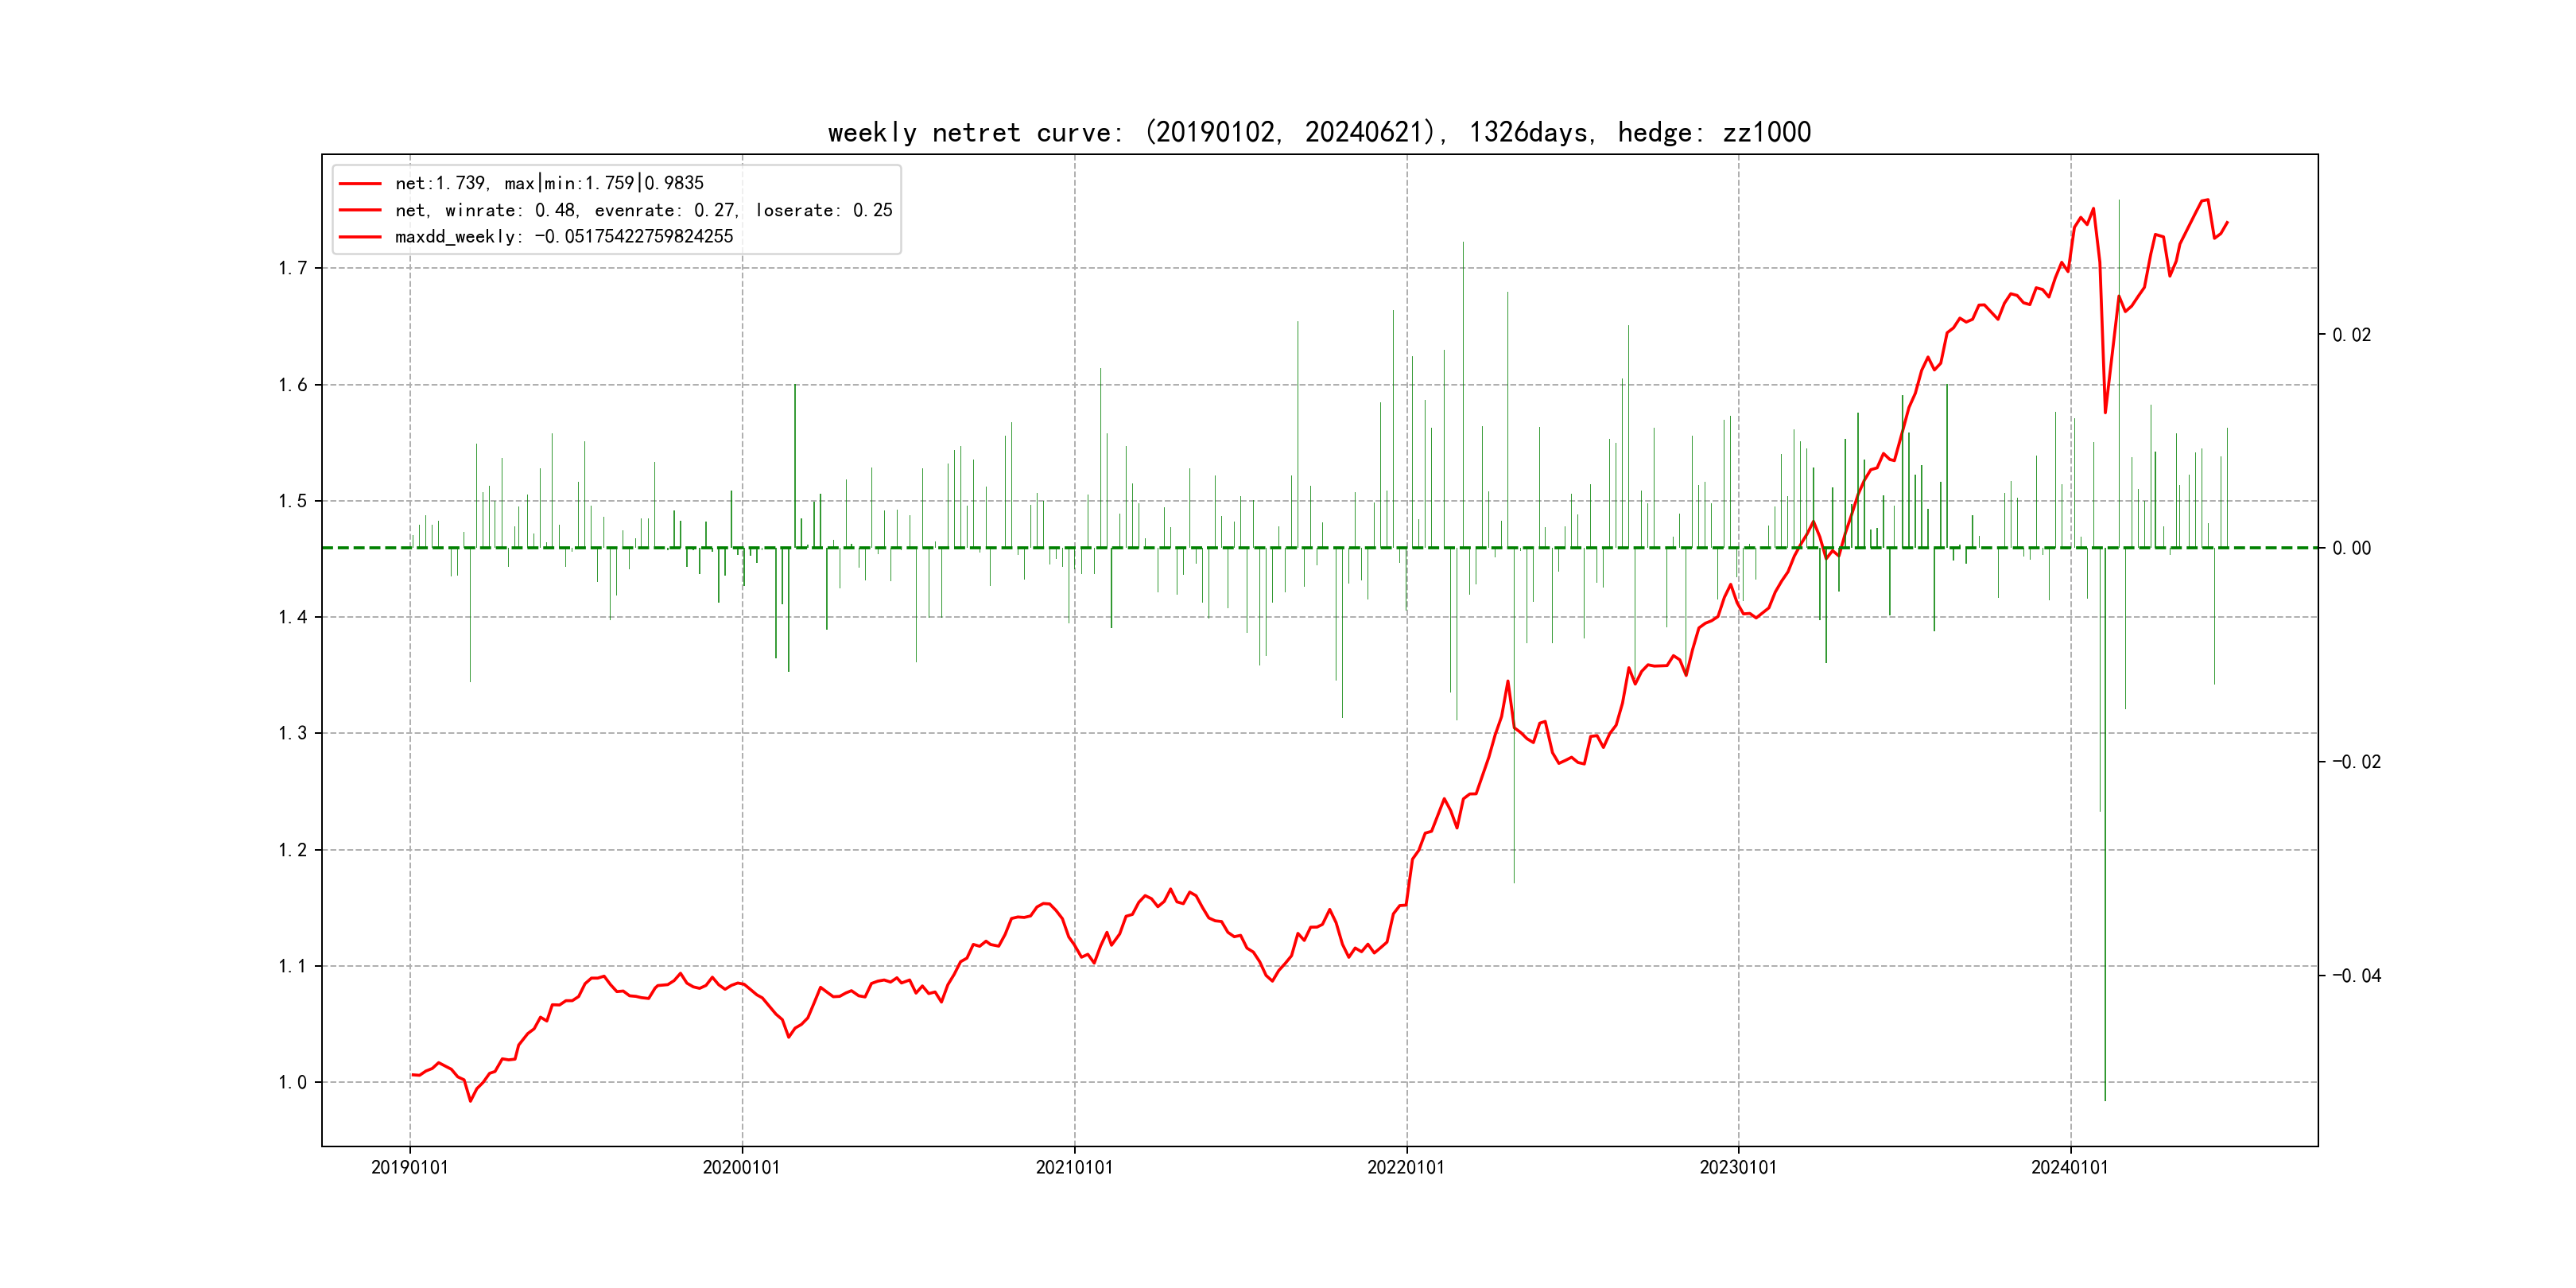Click the 1.5 left y-axis tick label

[292, 501]
